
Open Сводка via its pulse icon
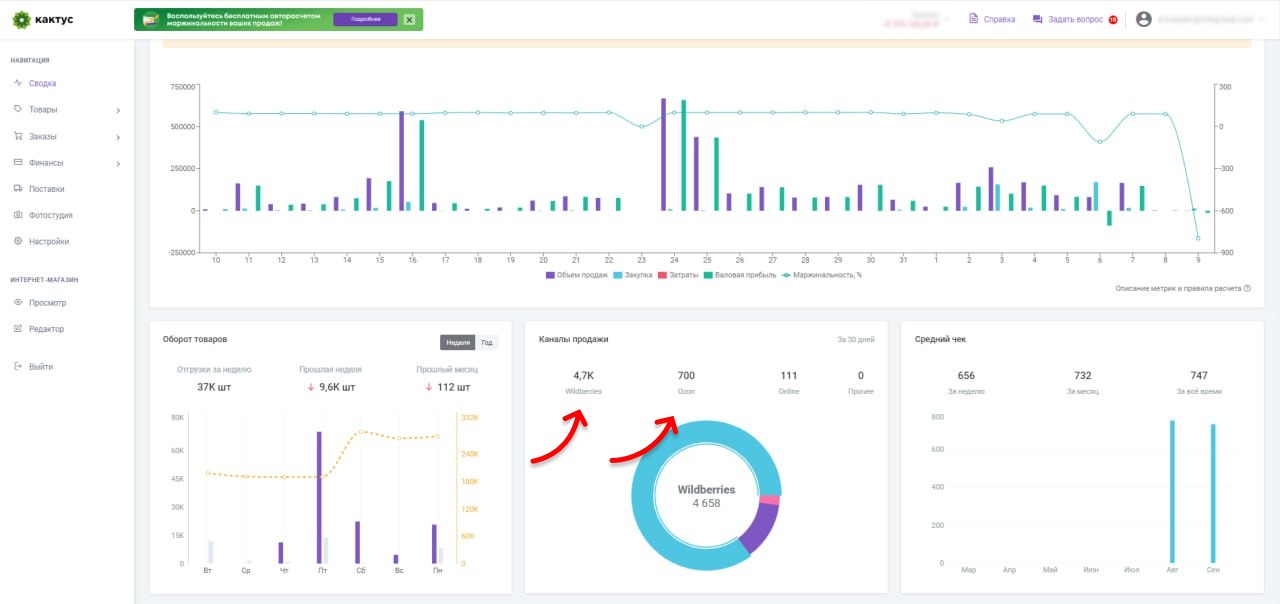[18, 84]
